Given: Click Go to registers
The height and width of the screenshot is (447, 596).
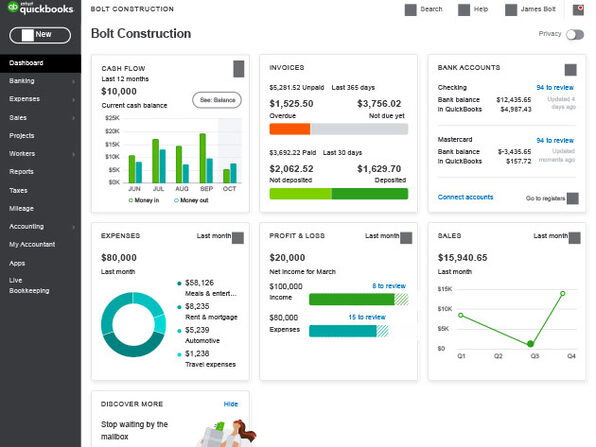Looking at the screenshot, I should (545, 198).
